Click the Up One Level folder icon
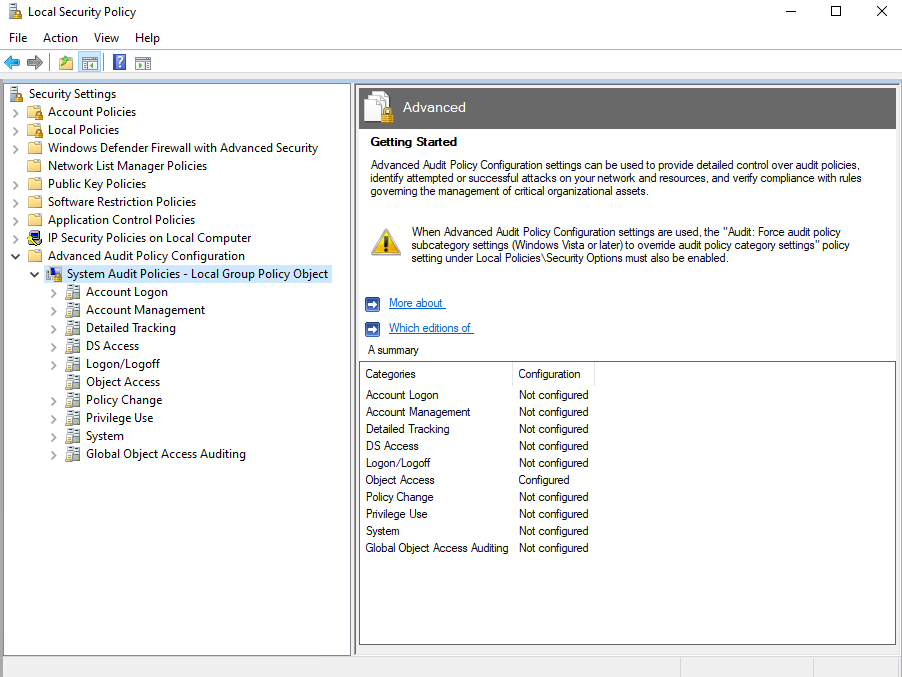This screenshot has width=902, height=677. [66, 63]
